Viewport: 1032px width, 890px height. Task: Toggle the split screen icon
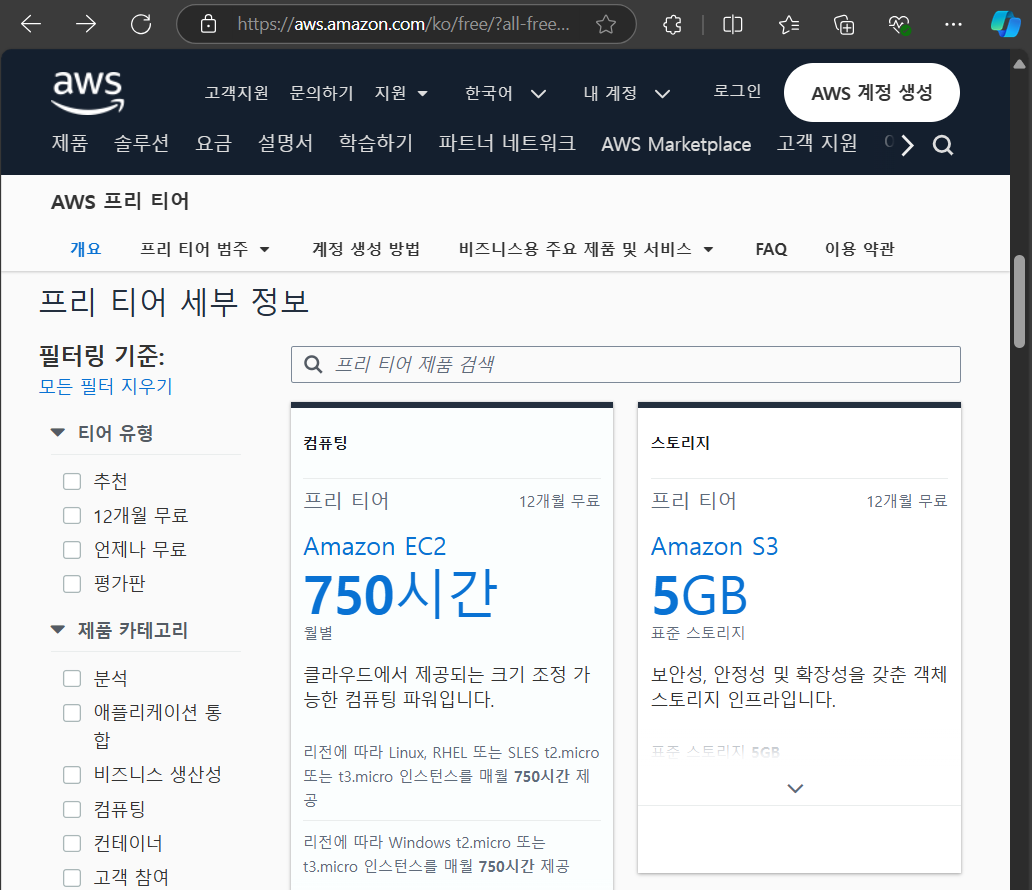(733, 24)
